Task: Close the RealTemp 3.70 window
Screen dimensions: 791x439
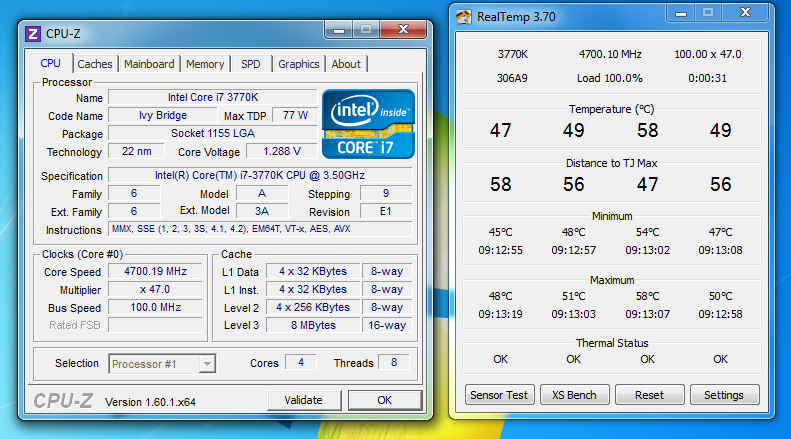Action: point(745,13)
